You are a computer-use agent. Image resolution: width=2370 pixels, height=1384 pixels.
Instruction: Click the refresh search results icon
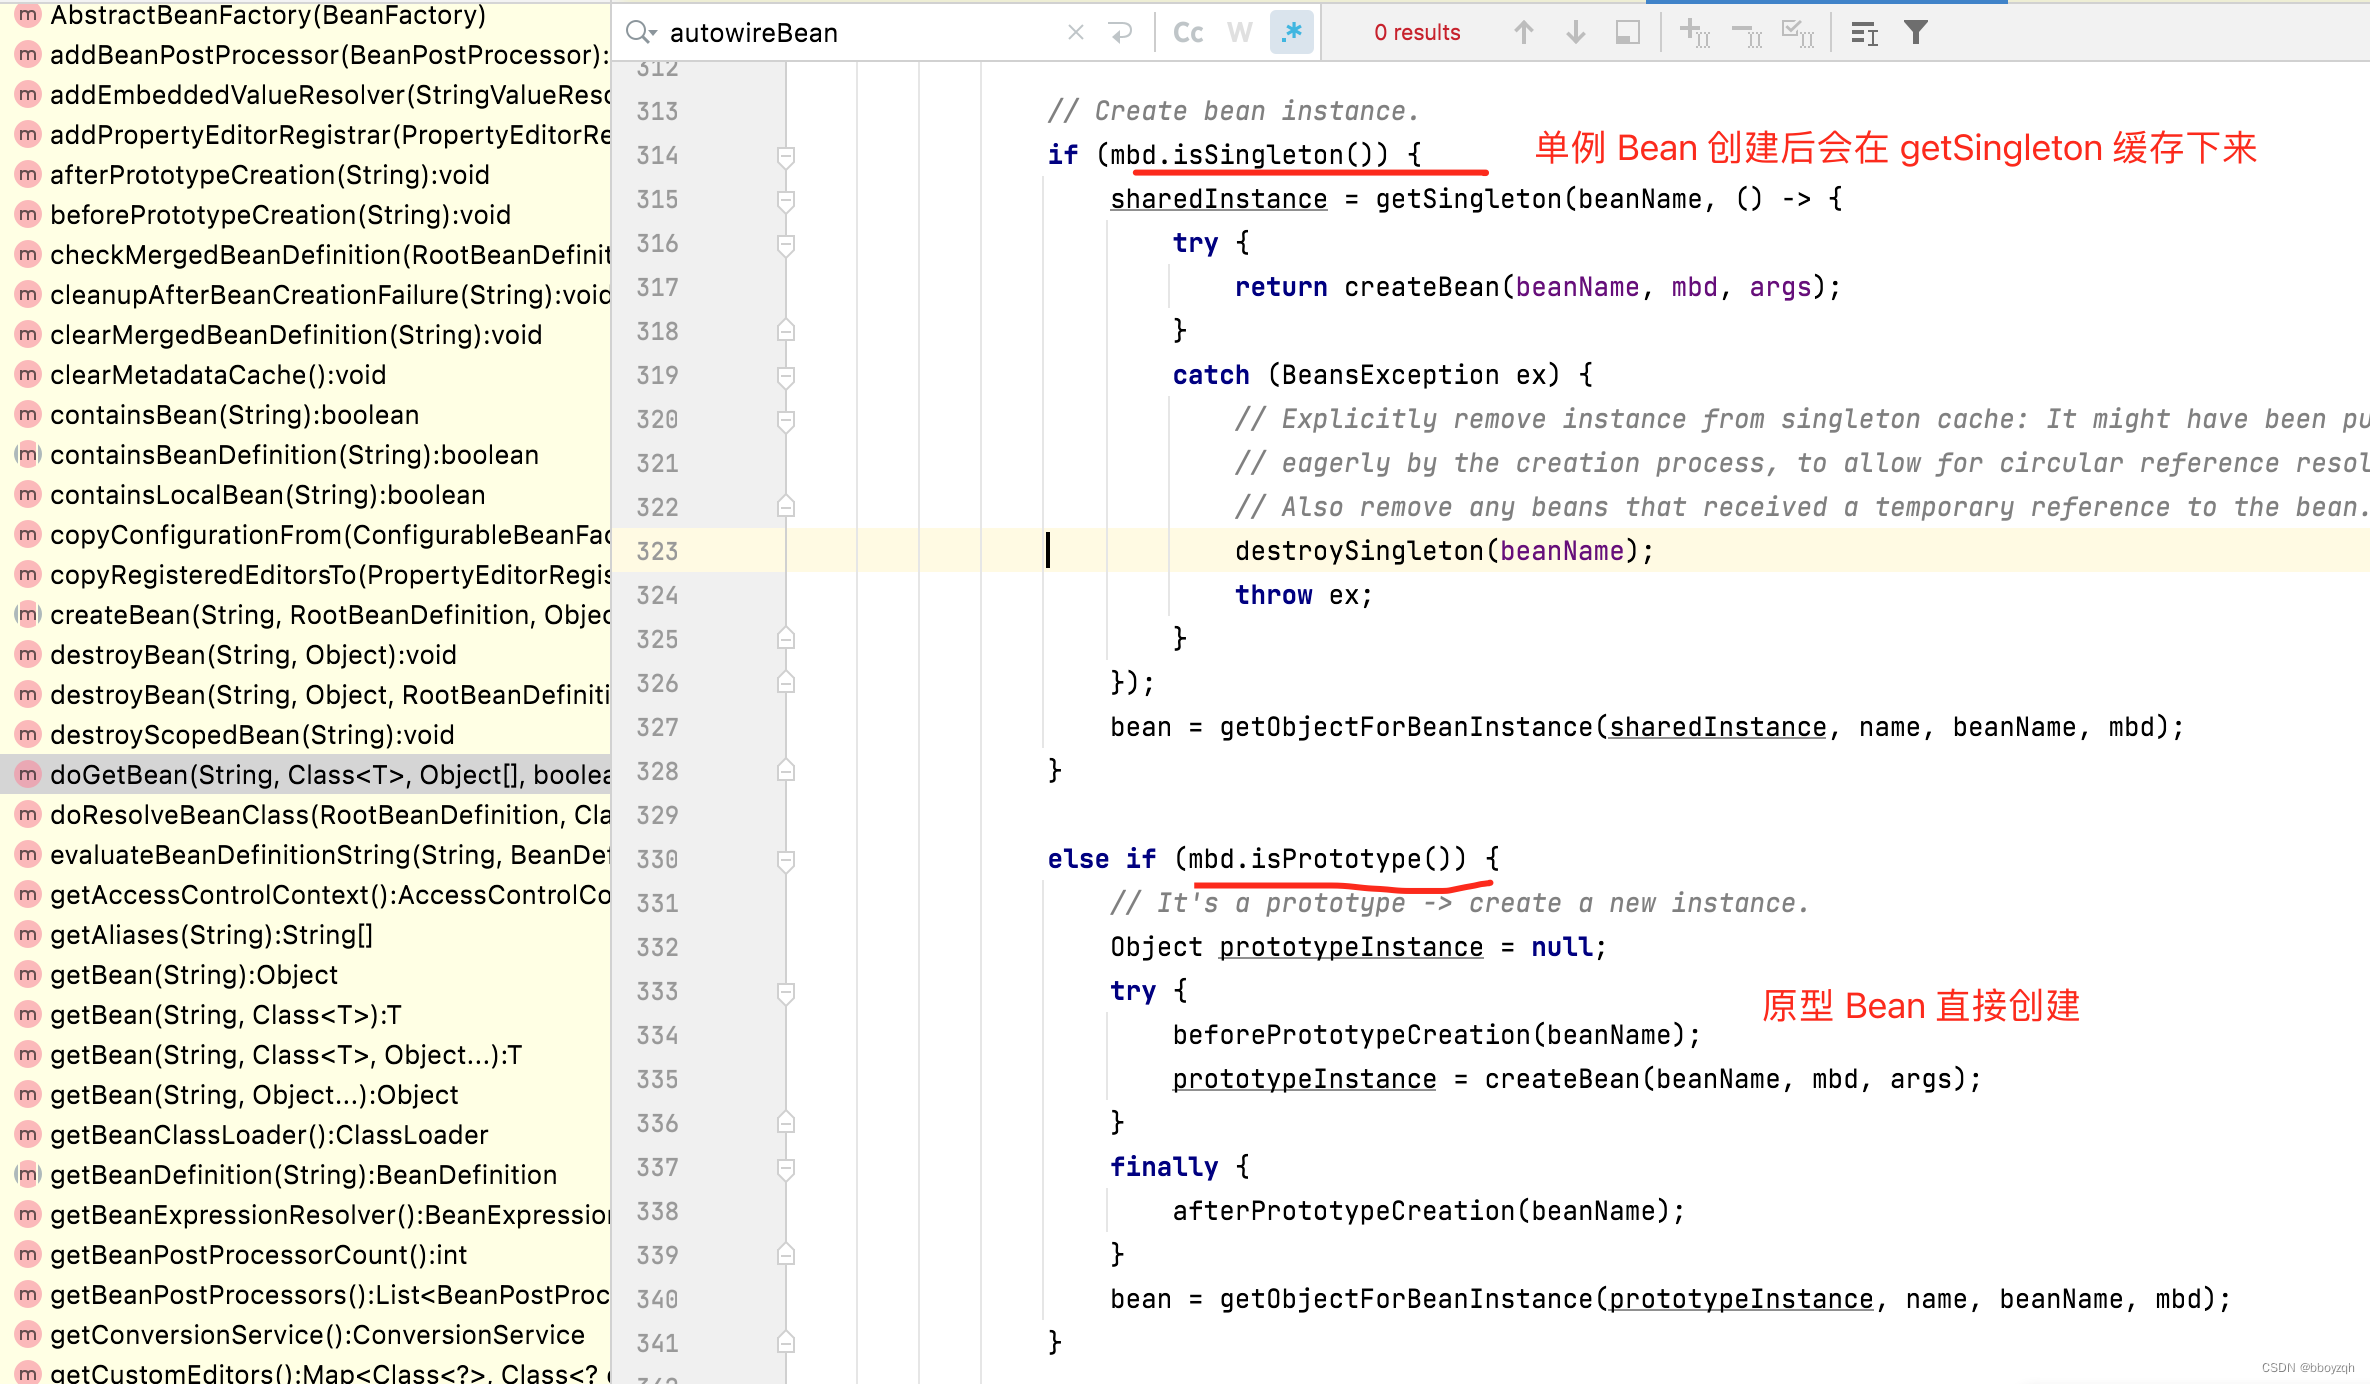tap(1122, 28)
